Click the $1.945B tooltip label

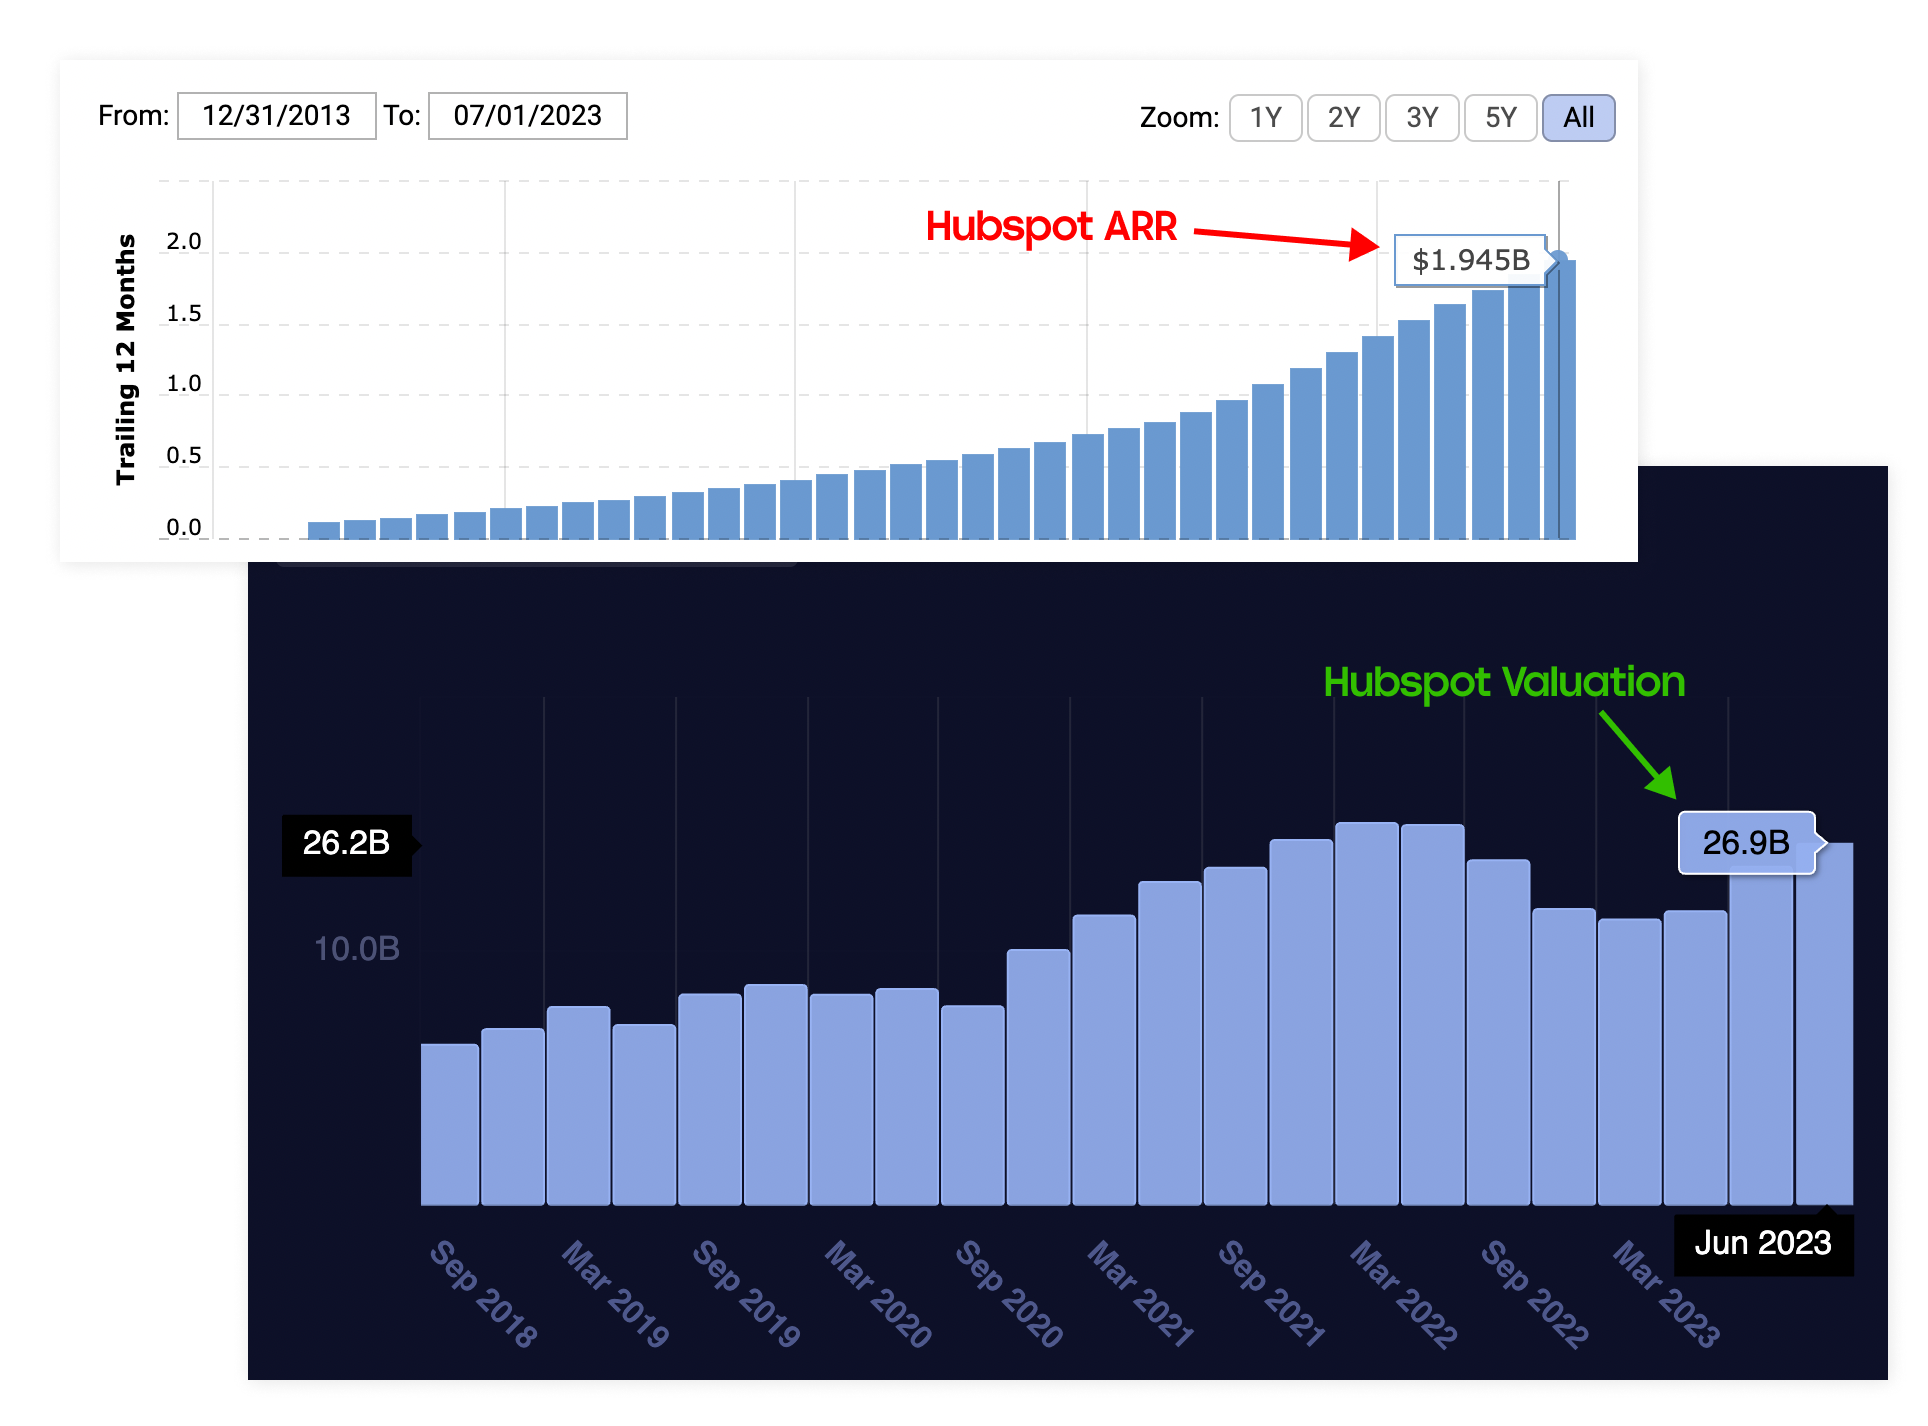pyautogui.click(x=1470, y=260)
